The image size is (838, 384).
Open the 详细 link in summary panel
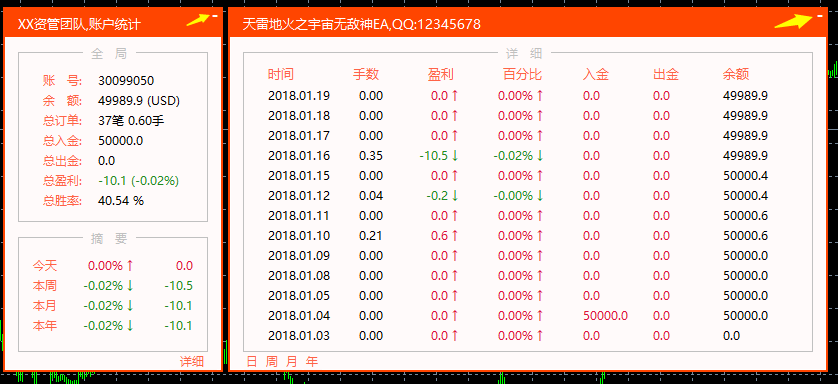(x=191, y=362)
